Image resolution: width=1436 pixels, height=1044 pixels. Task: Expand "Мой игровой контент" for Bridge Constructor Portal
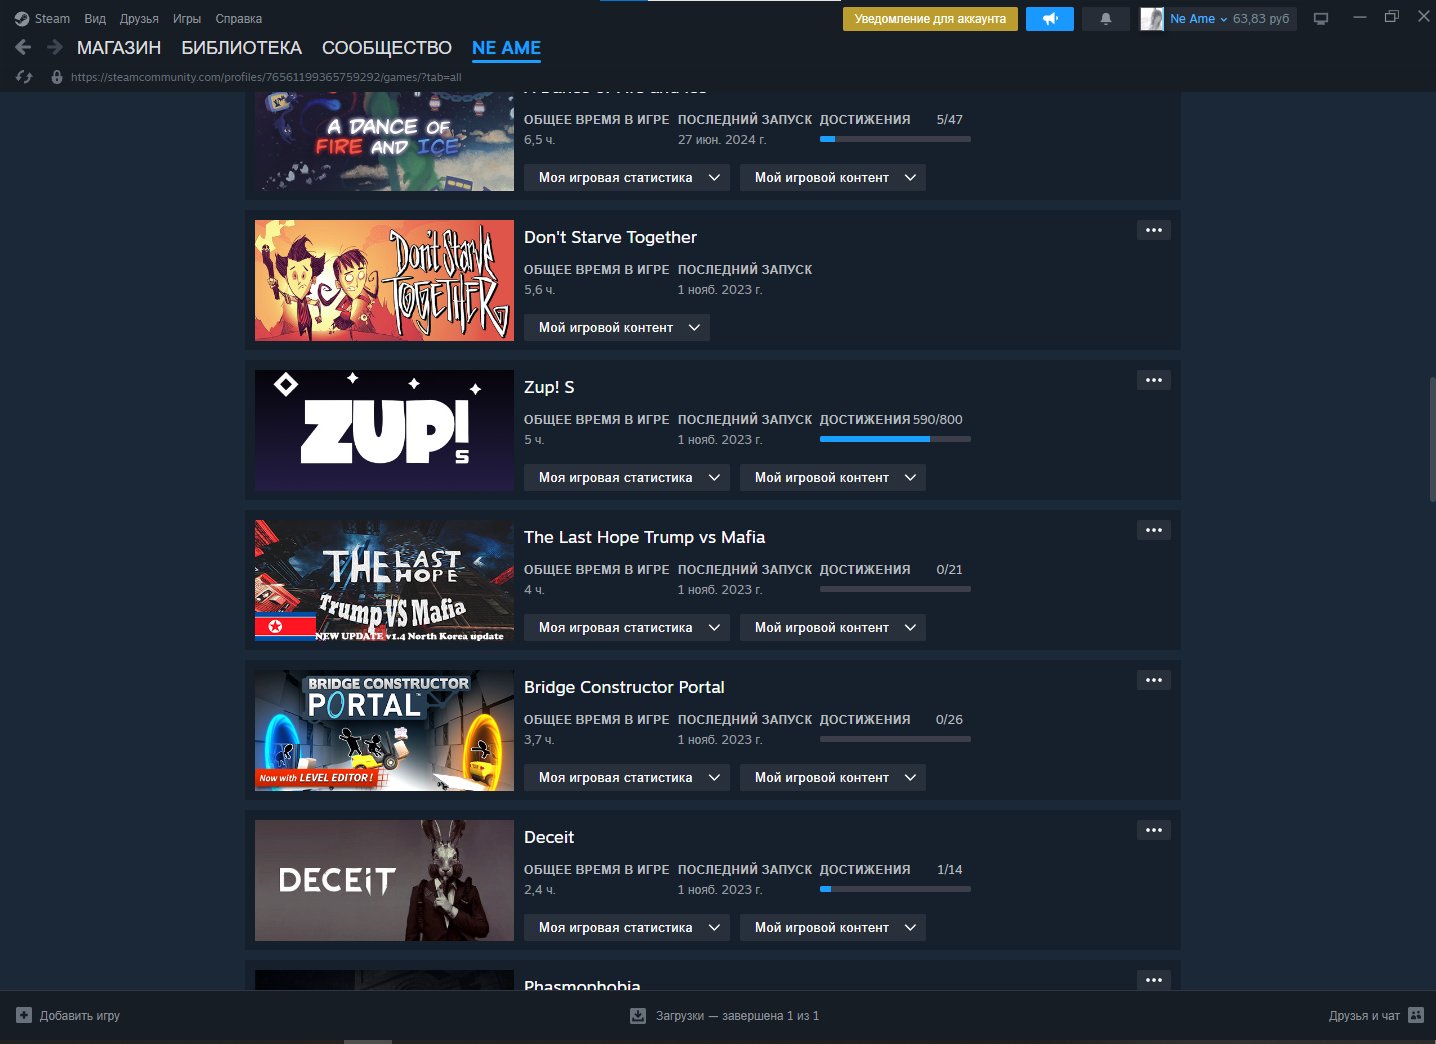click(x=832, y=778)
